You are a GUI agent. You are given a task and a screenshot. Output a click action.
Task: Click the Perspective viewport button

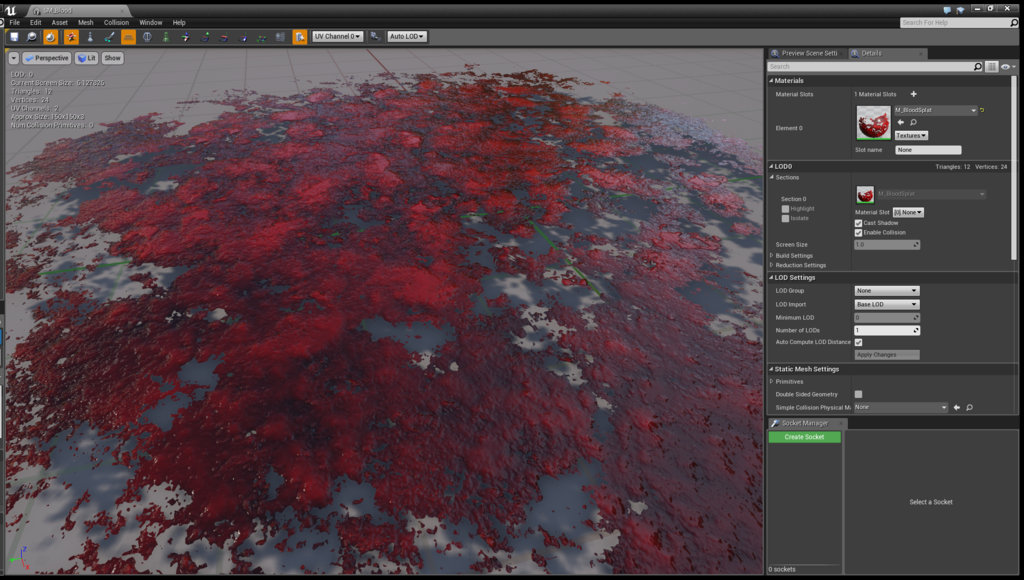click(47, 58)
